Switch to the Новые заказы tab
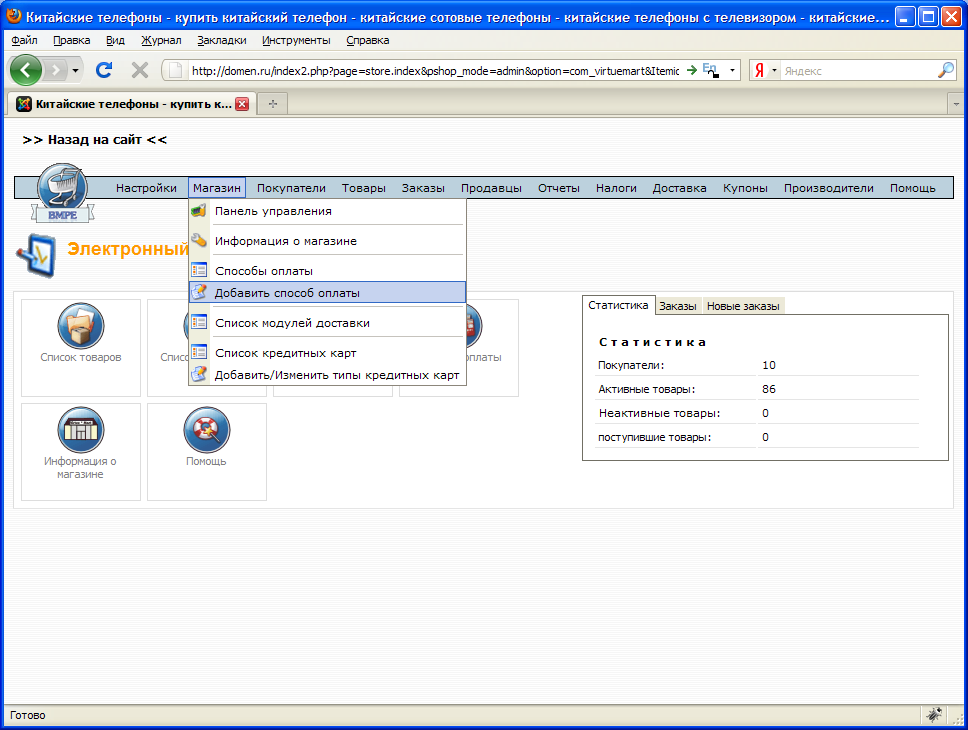Viewport: 968px width, 730px height. (743, 306)
